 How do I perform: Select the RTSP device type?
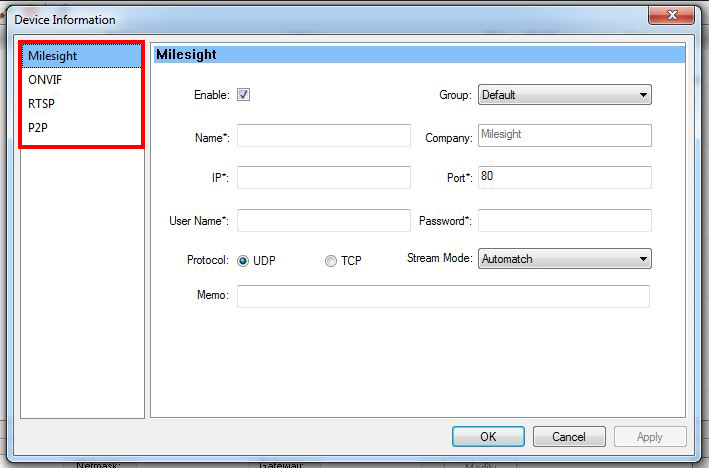click(x=81, y=104)
